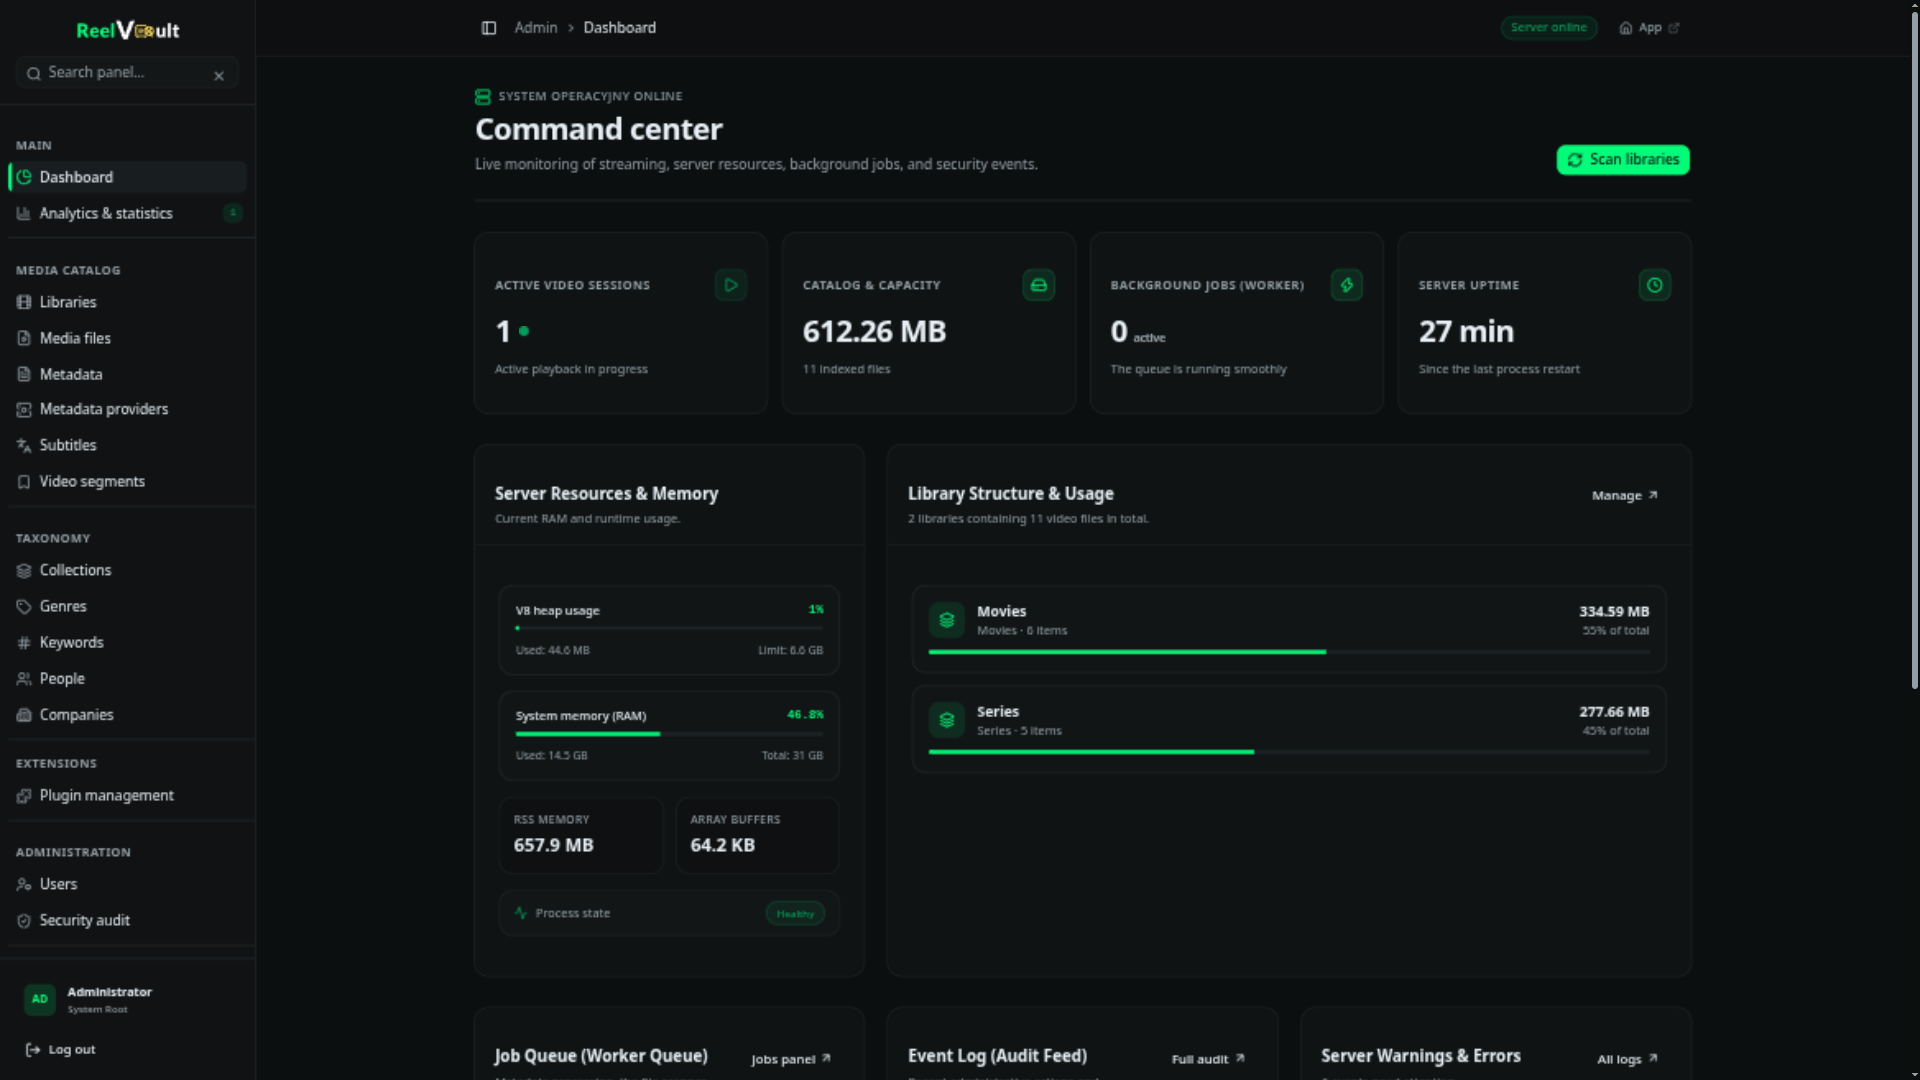The height and width of the screenshot is (1080, 1920).
Task: Click the Dashboard sidebar icon
Action: 24,177
